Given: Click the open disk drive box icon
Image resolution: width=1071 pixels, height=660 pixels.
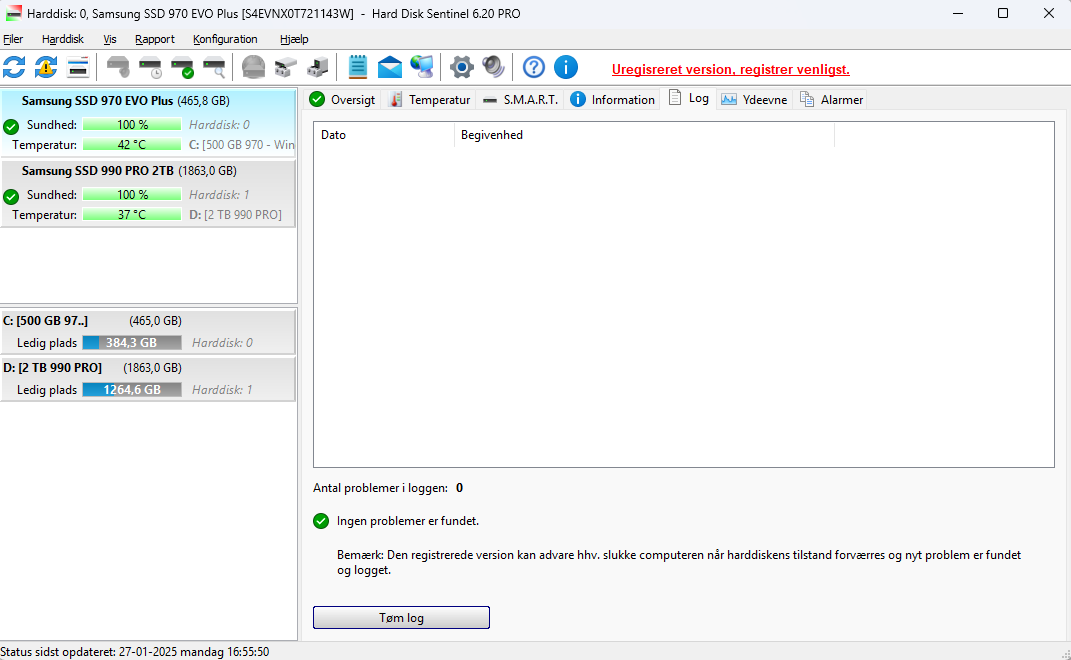Looking at the screenshot, I should (x=286, y=68).
